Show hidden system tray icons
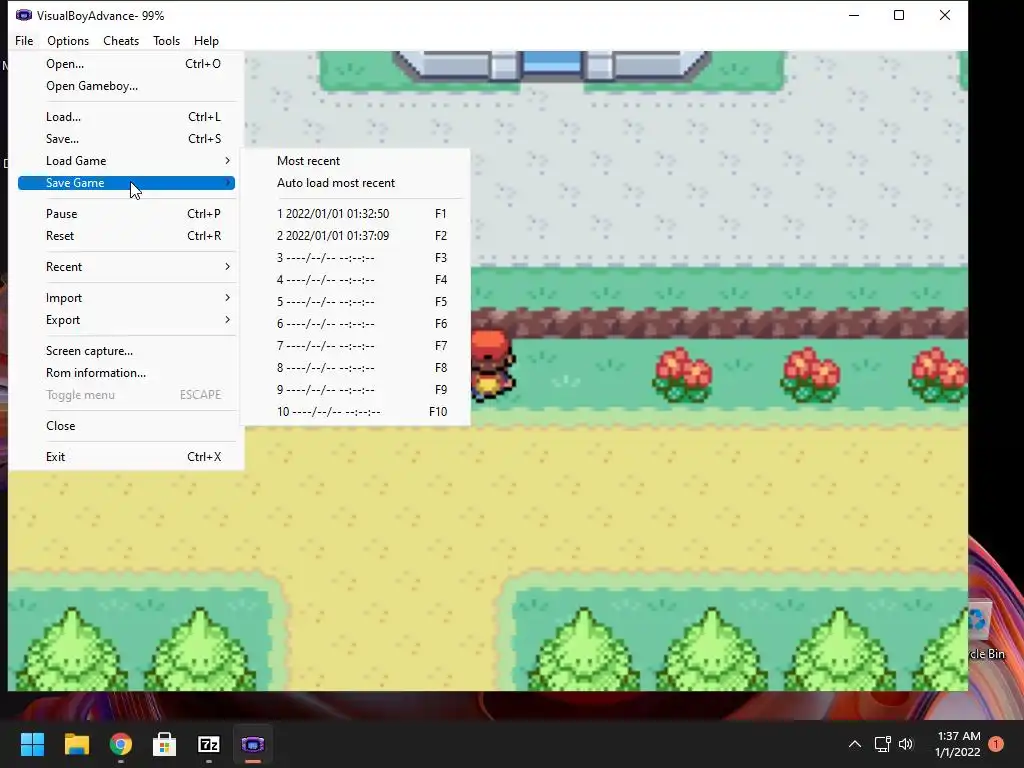Viewport: 1024px width, 768px height. pos(854,744)
